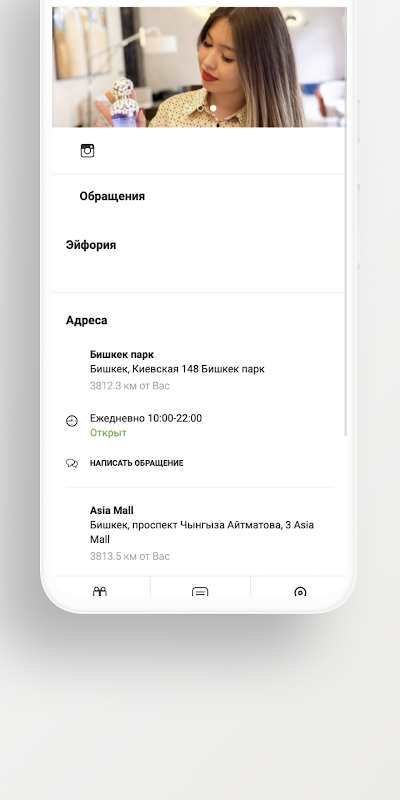This screenshot has height=800, width=400.
Task: Click НАПИСАТЬ ОБРАЩЕНИЕ link
Action: point(137,463)
